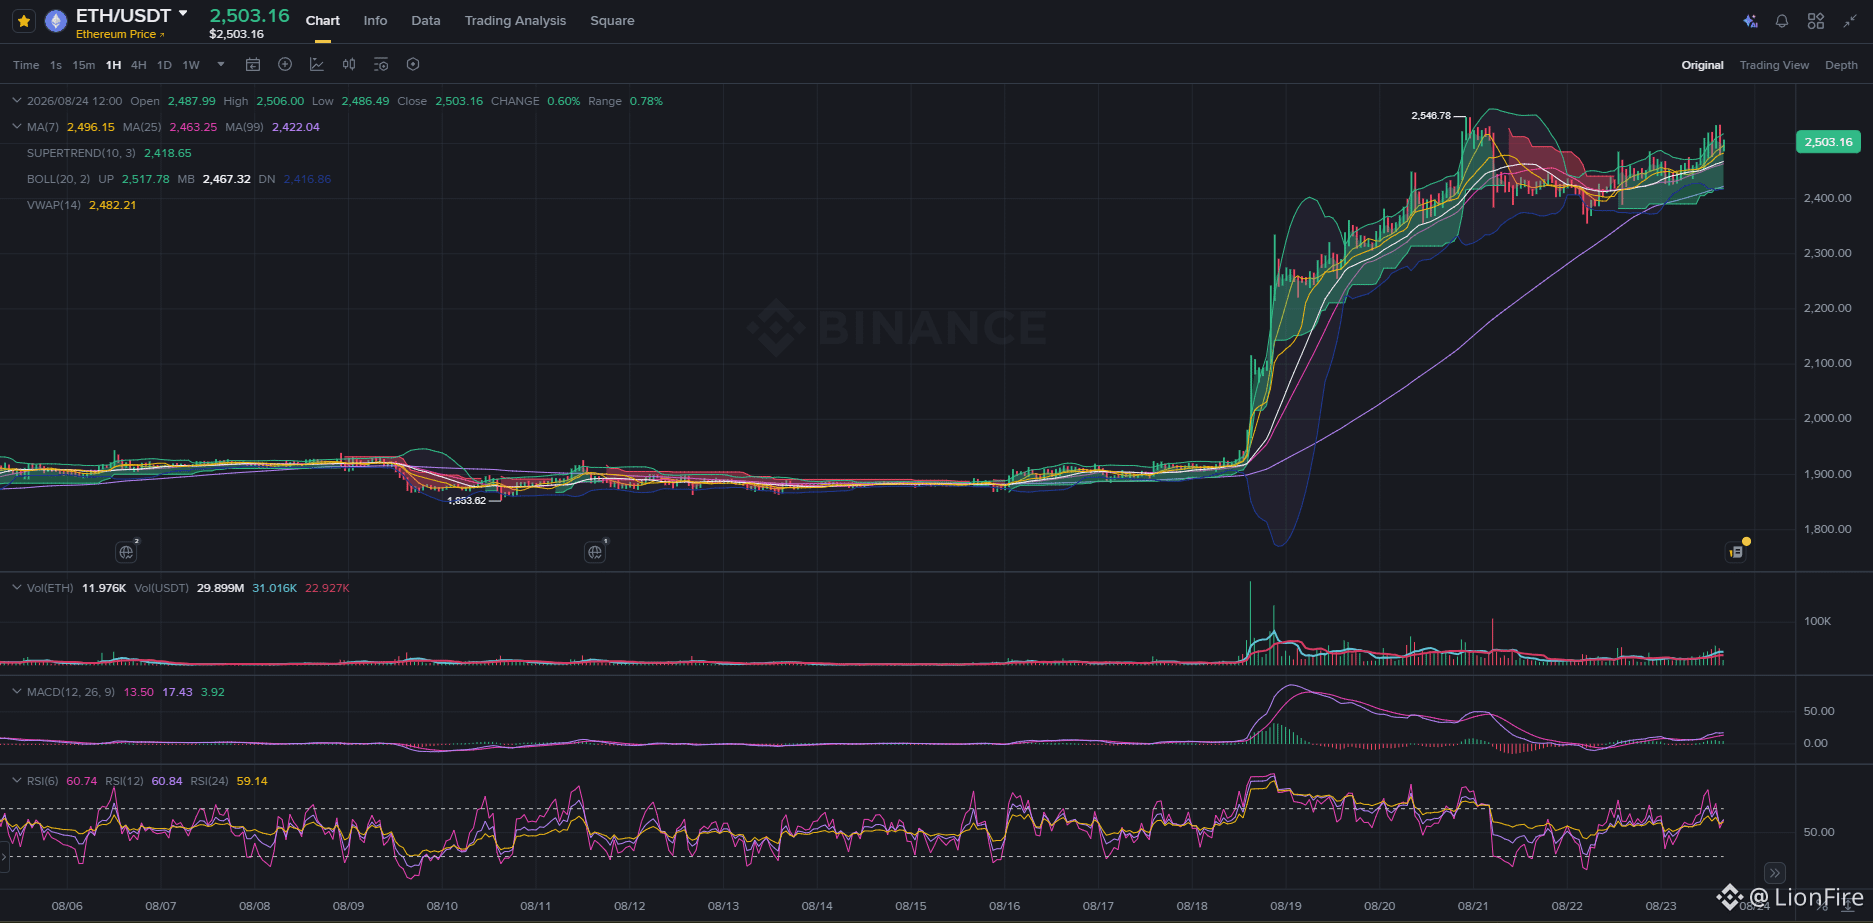Click the MA(25) indicator label
The height and width of the screenshot is (923, 1873).
(x=142, y=127)
